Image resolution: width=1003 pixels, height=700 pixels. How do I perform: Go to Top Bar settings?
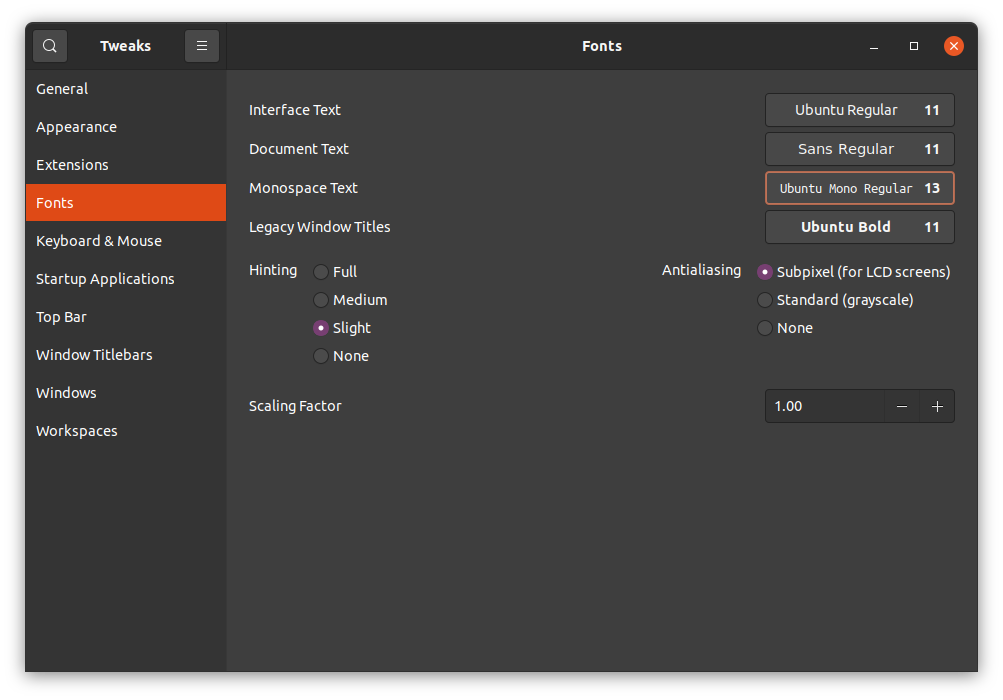click(x=126, y=317)
